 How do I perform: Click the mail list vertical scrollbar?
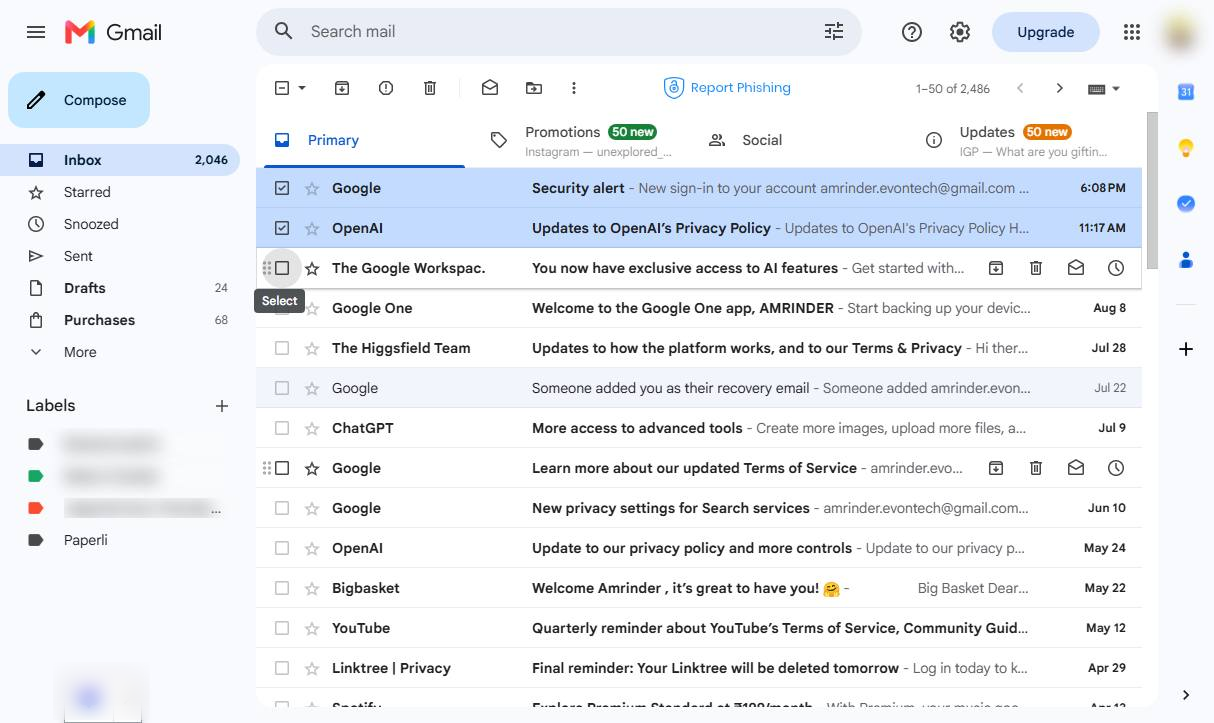[x=1152, y=190]
